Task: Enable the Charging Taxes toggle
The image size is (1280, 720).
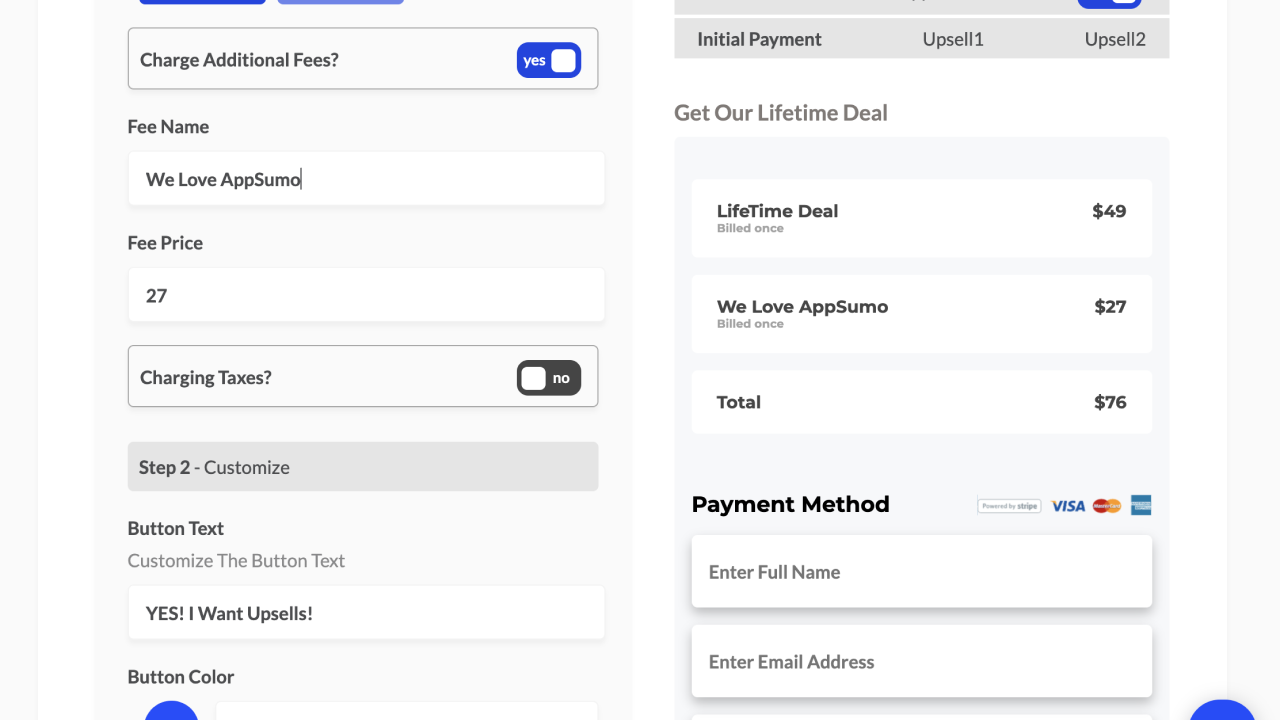Action: click(549, 378)
